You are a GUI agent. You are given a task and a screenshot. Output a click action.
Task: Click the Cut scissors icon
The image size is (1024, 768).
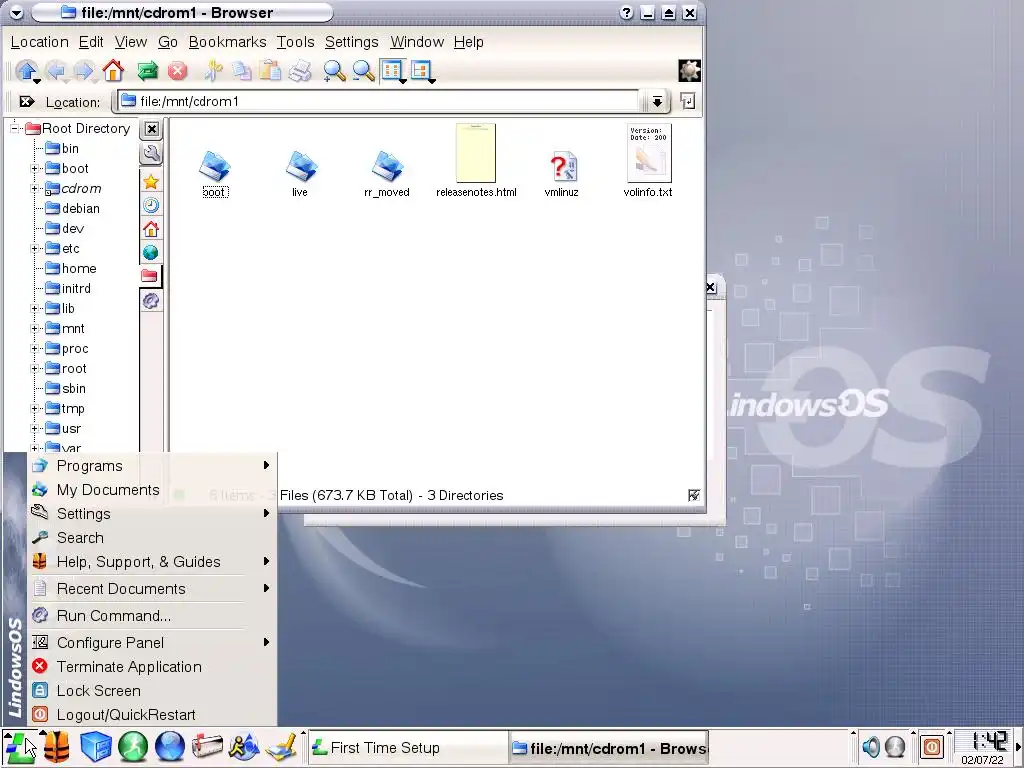click(x=213, y=71)
